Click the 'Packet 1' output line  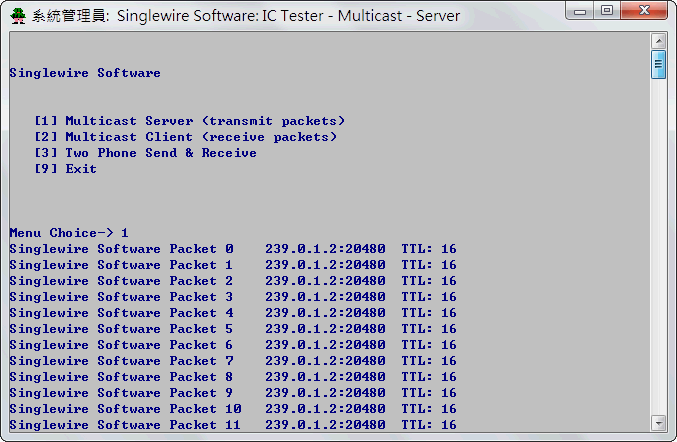(233, 265)
